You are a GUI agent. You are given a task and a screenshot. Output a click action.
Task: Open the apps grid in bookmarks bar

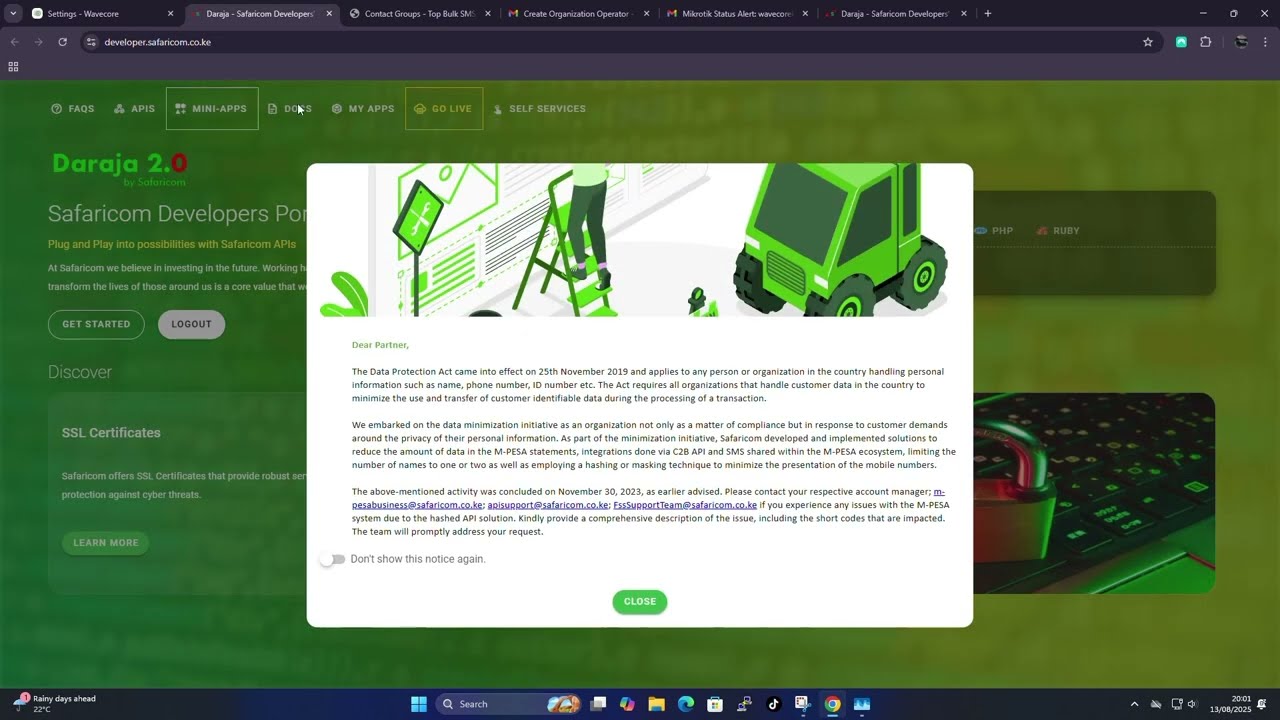coord(13,67)
